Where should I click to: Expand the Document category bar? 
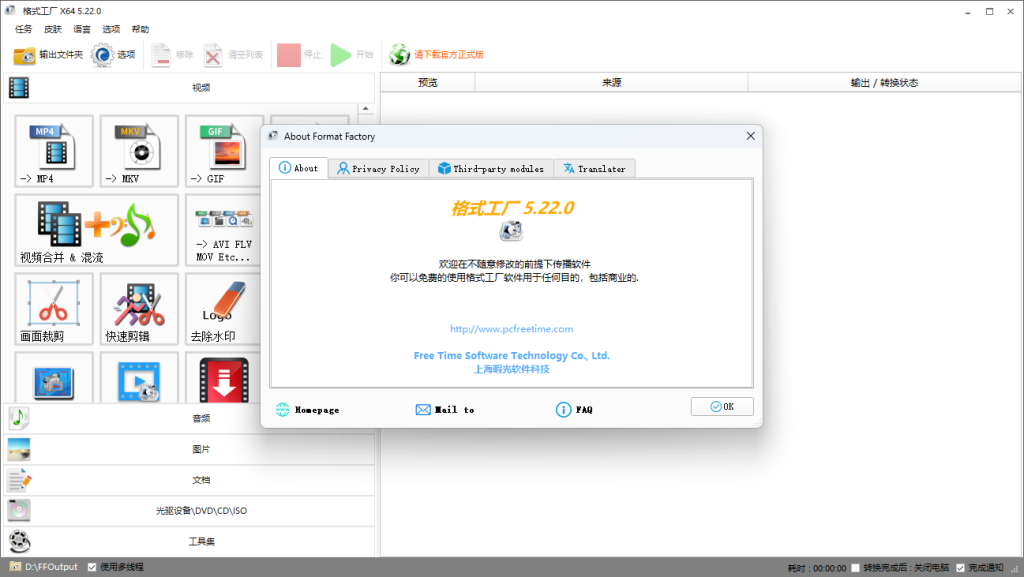click(189, 480)
